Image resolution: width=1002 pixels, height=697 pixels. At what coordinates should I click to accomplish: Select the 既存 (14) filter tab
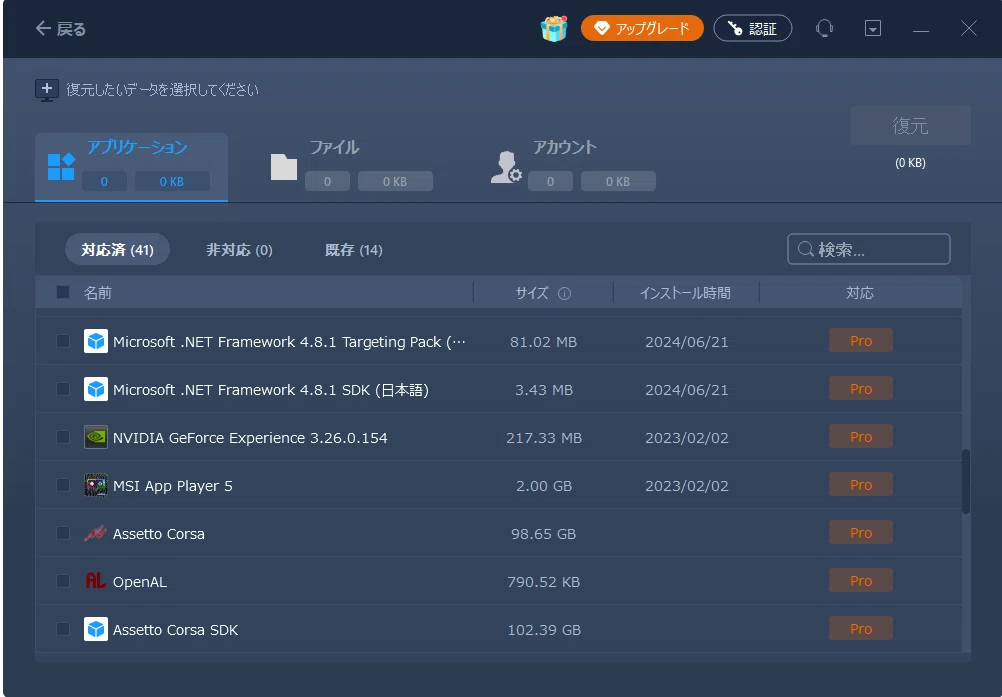pyautogui.click(x=353, y=250)
